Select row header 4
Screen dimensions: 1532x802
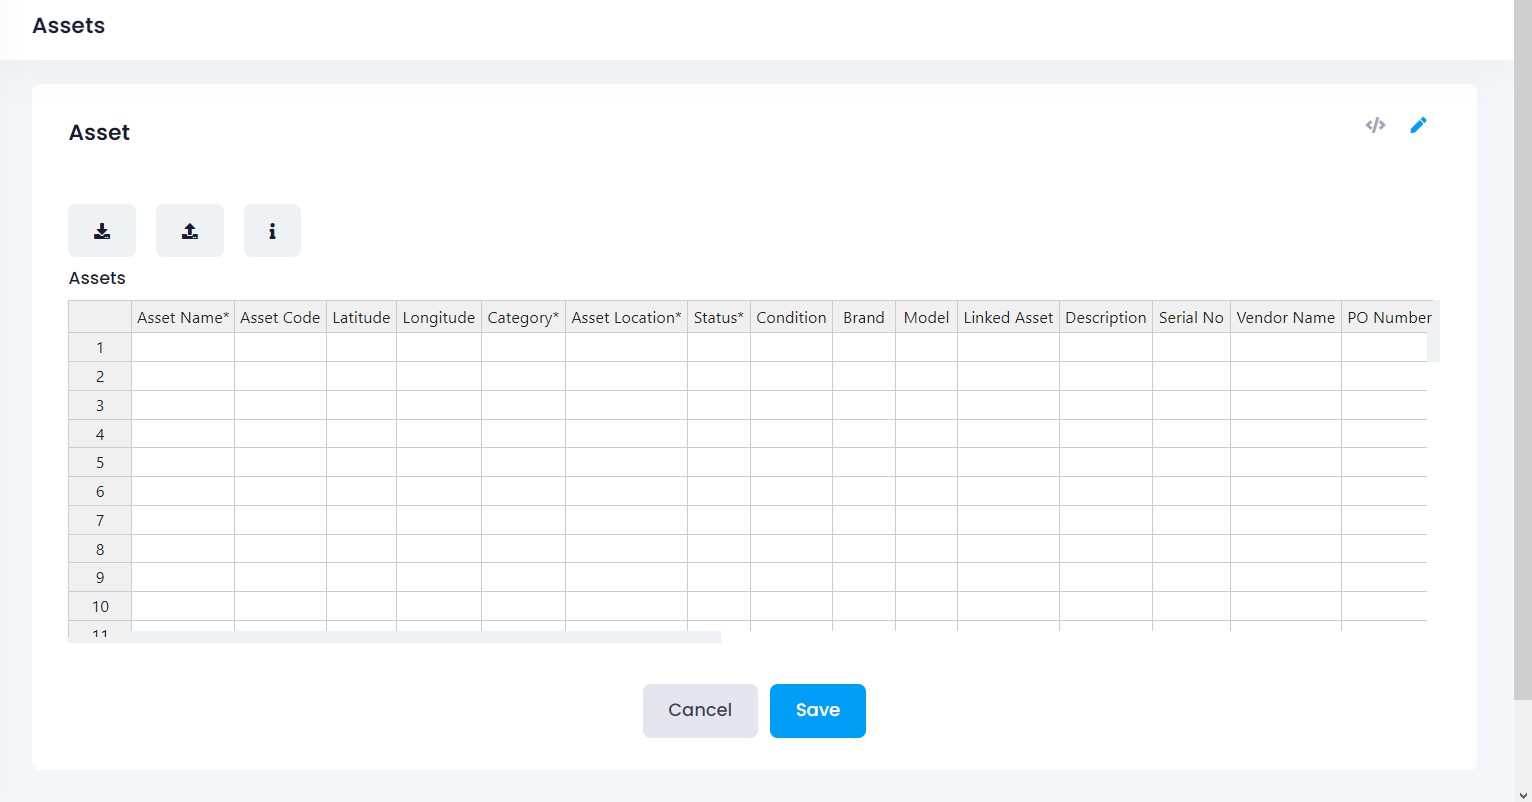pyautogui.click(x=100, y=434)
